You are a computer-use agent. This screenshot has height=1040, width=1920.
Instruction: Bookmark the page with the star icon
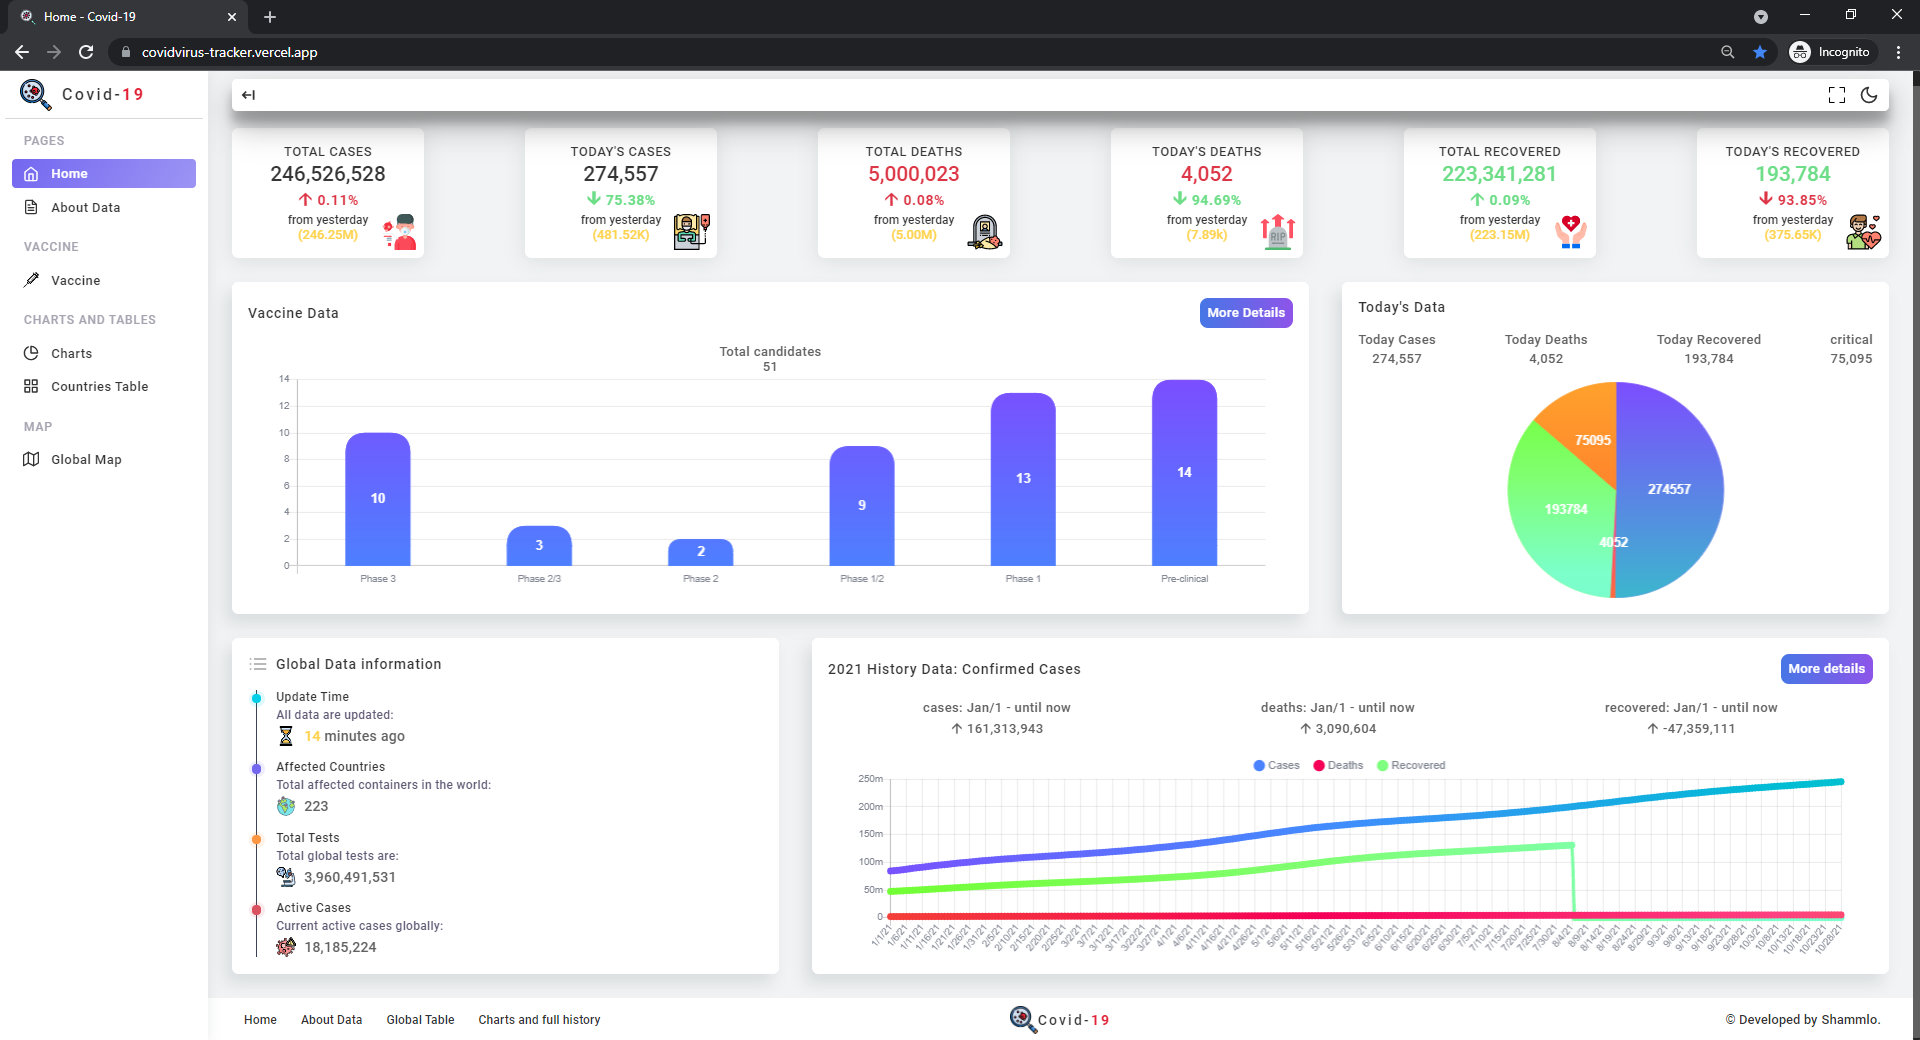[x=1760, y=52]
